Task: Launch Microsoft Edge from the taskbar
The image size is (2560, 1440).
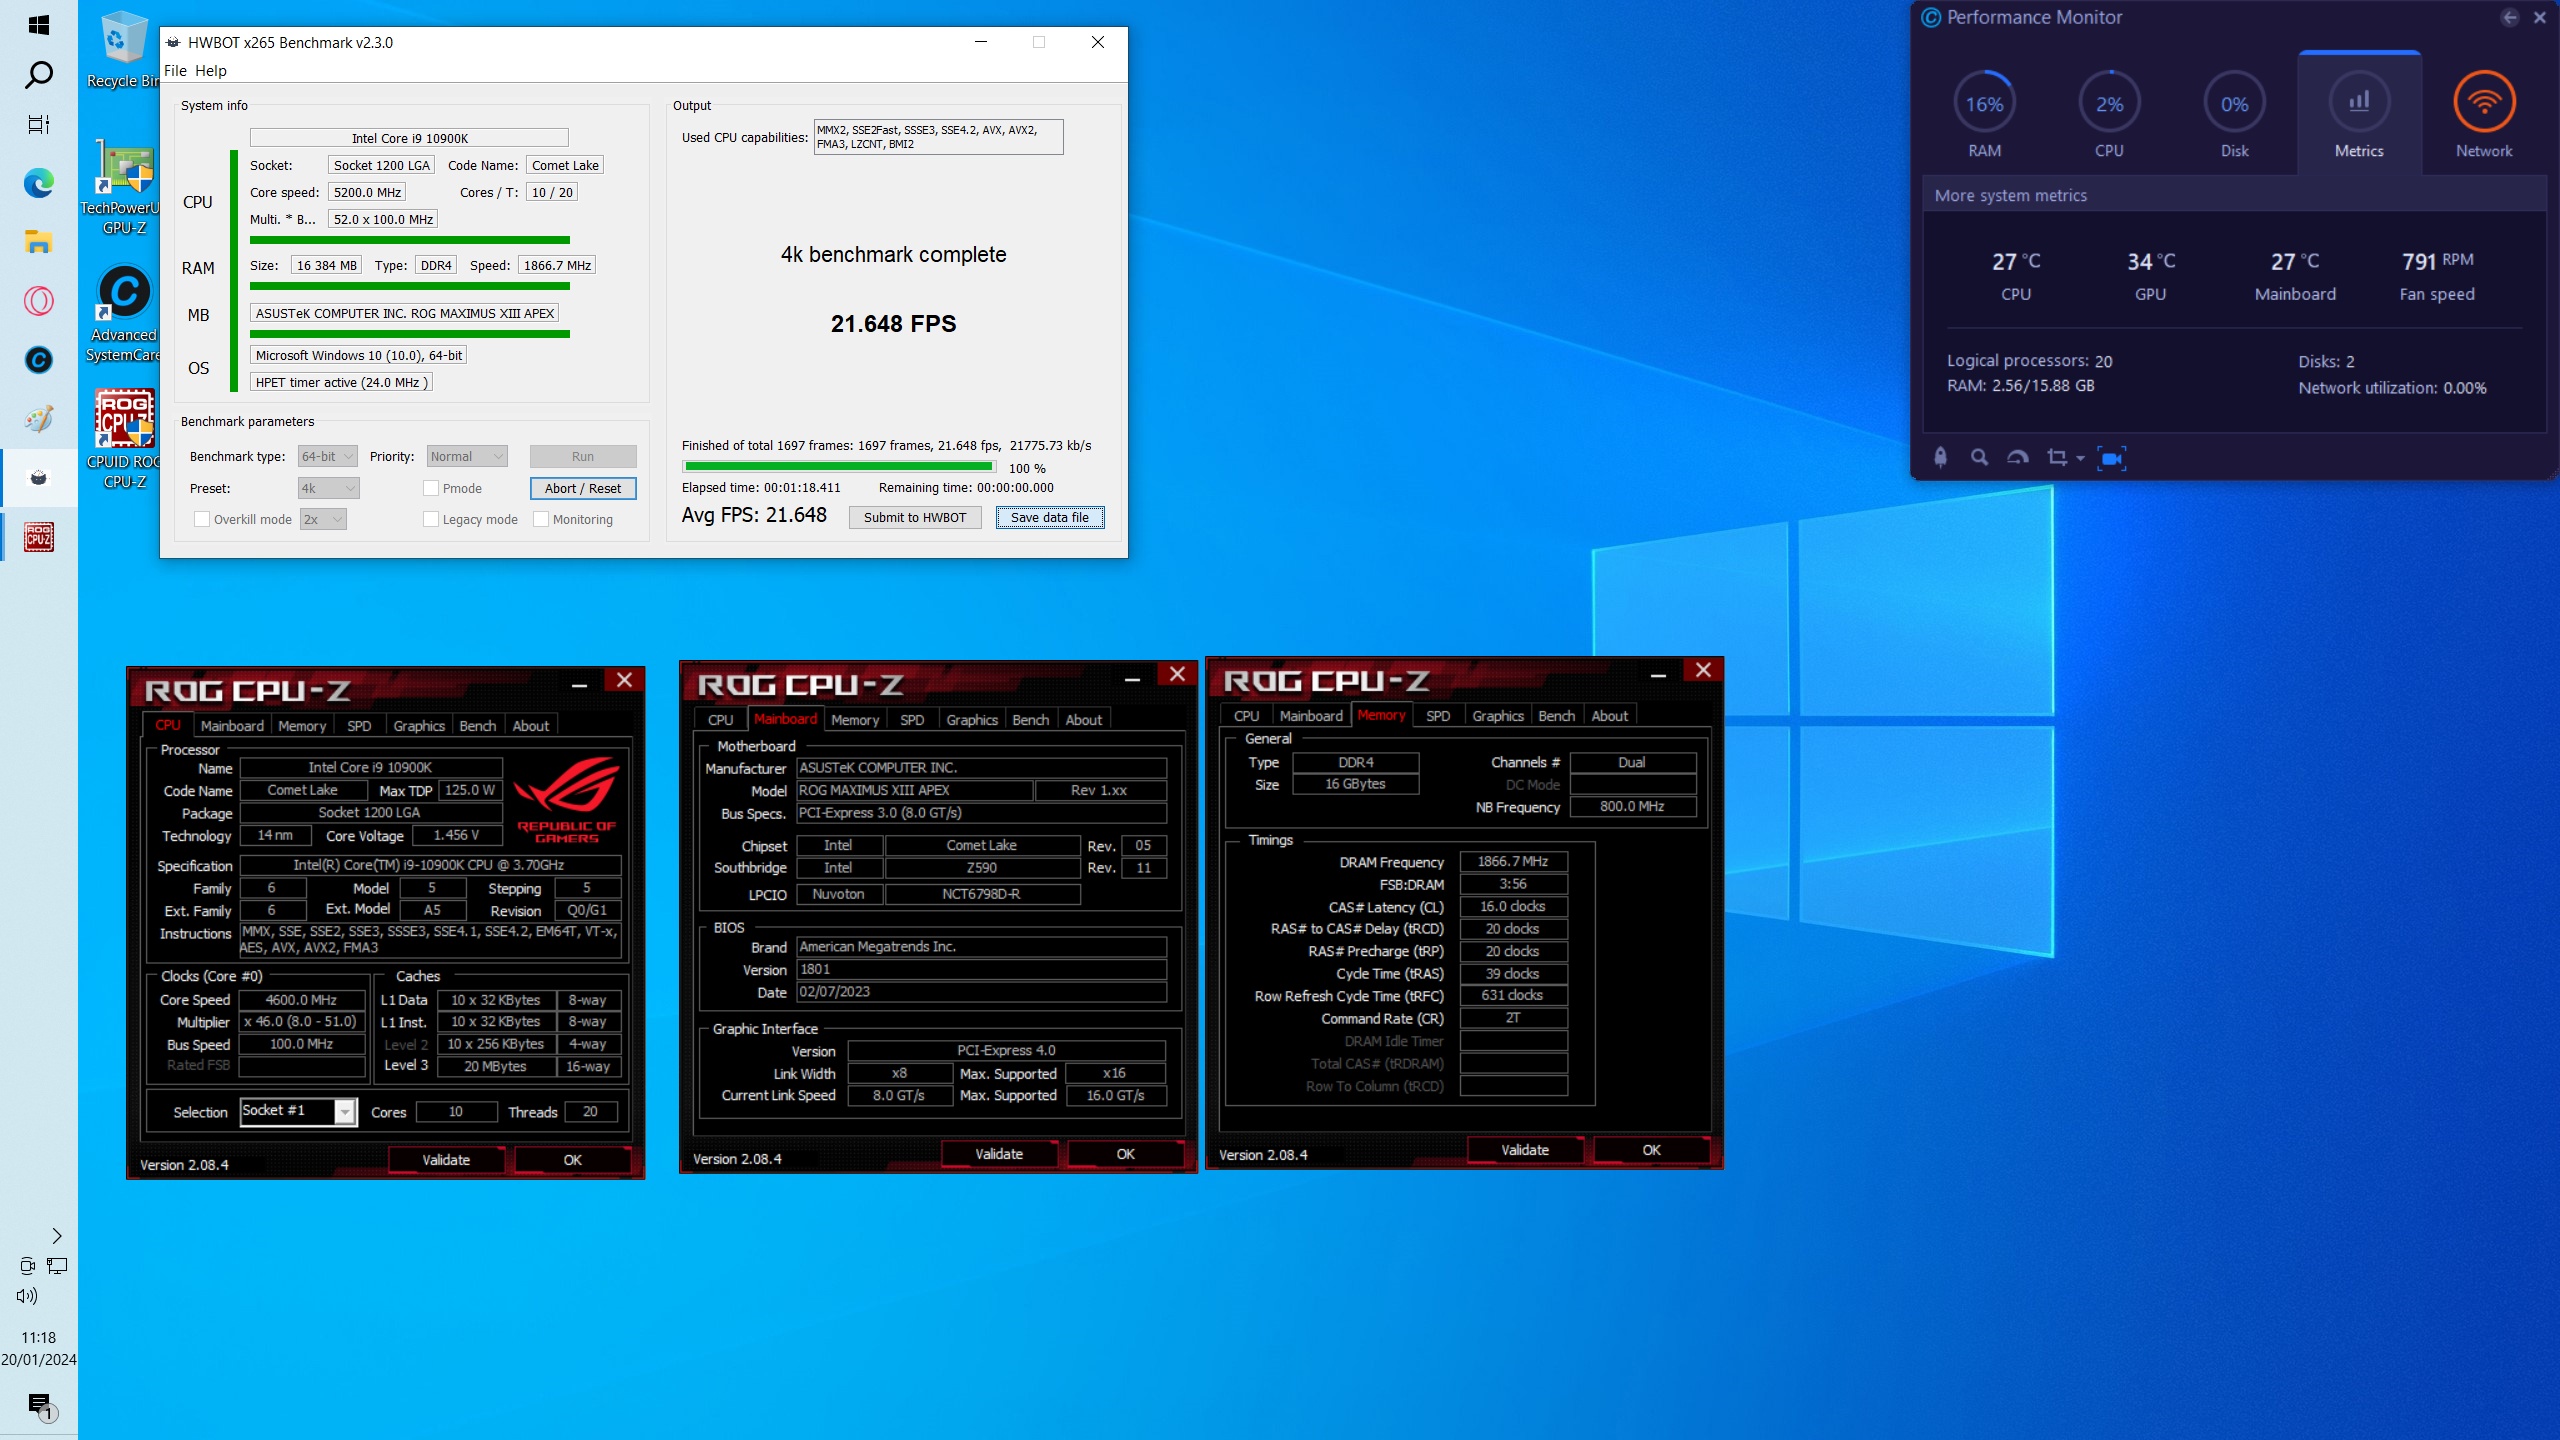Action: tap(38, 183)
